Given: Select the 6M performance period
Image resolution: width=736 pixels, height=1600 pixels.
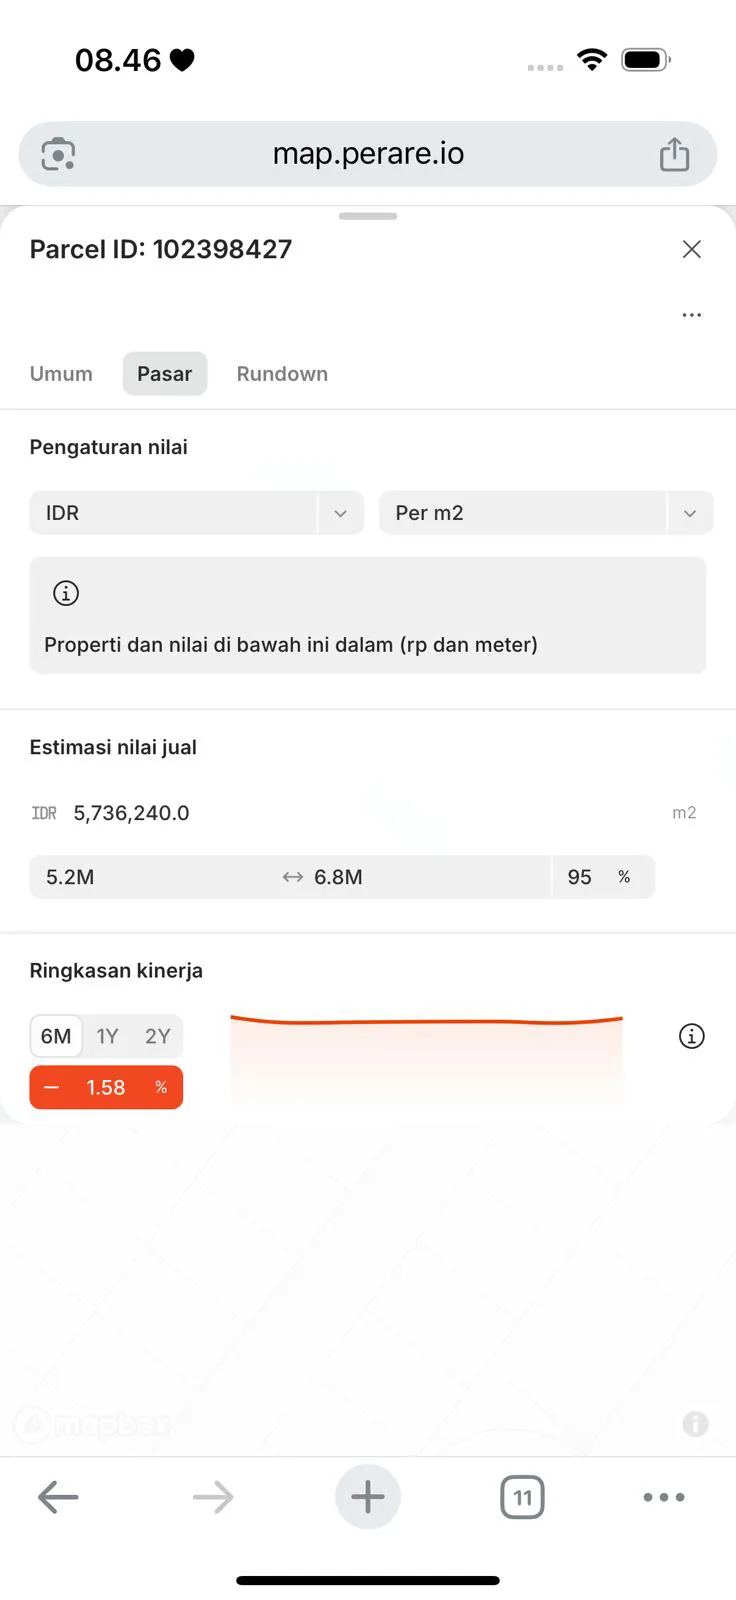Looking at the screenshot, I should (56, 1036).
